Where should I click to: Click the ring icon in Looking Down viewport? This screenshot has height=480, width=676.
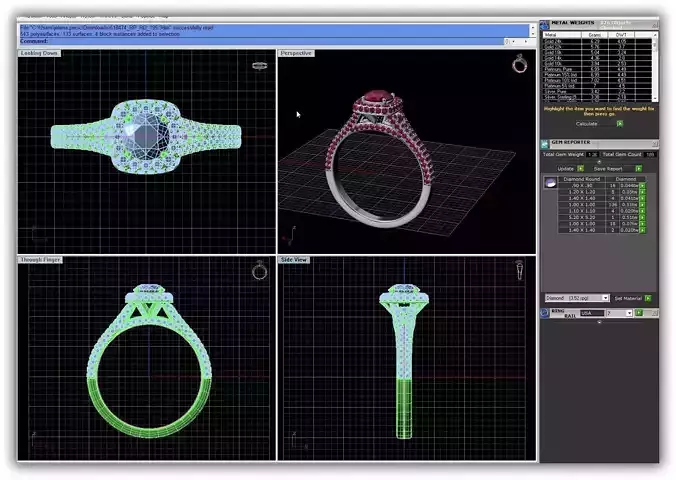pos(260,66)
